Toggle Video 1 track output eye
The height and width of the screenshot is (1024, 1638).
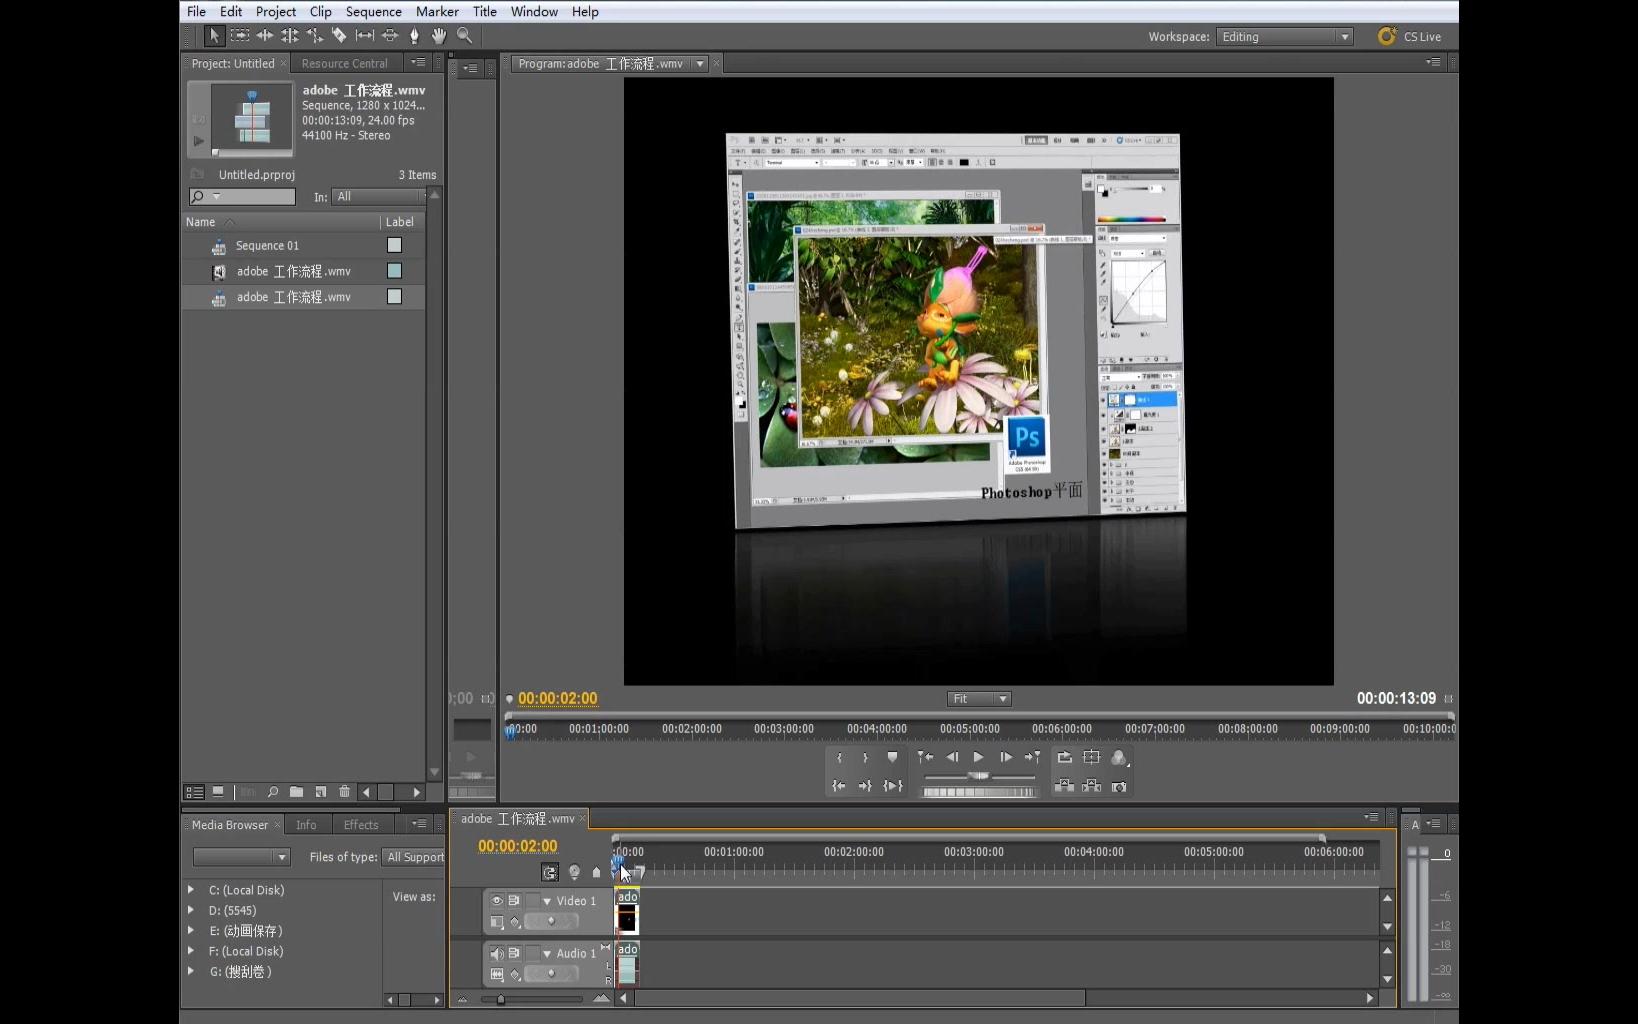497,901
